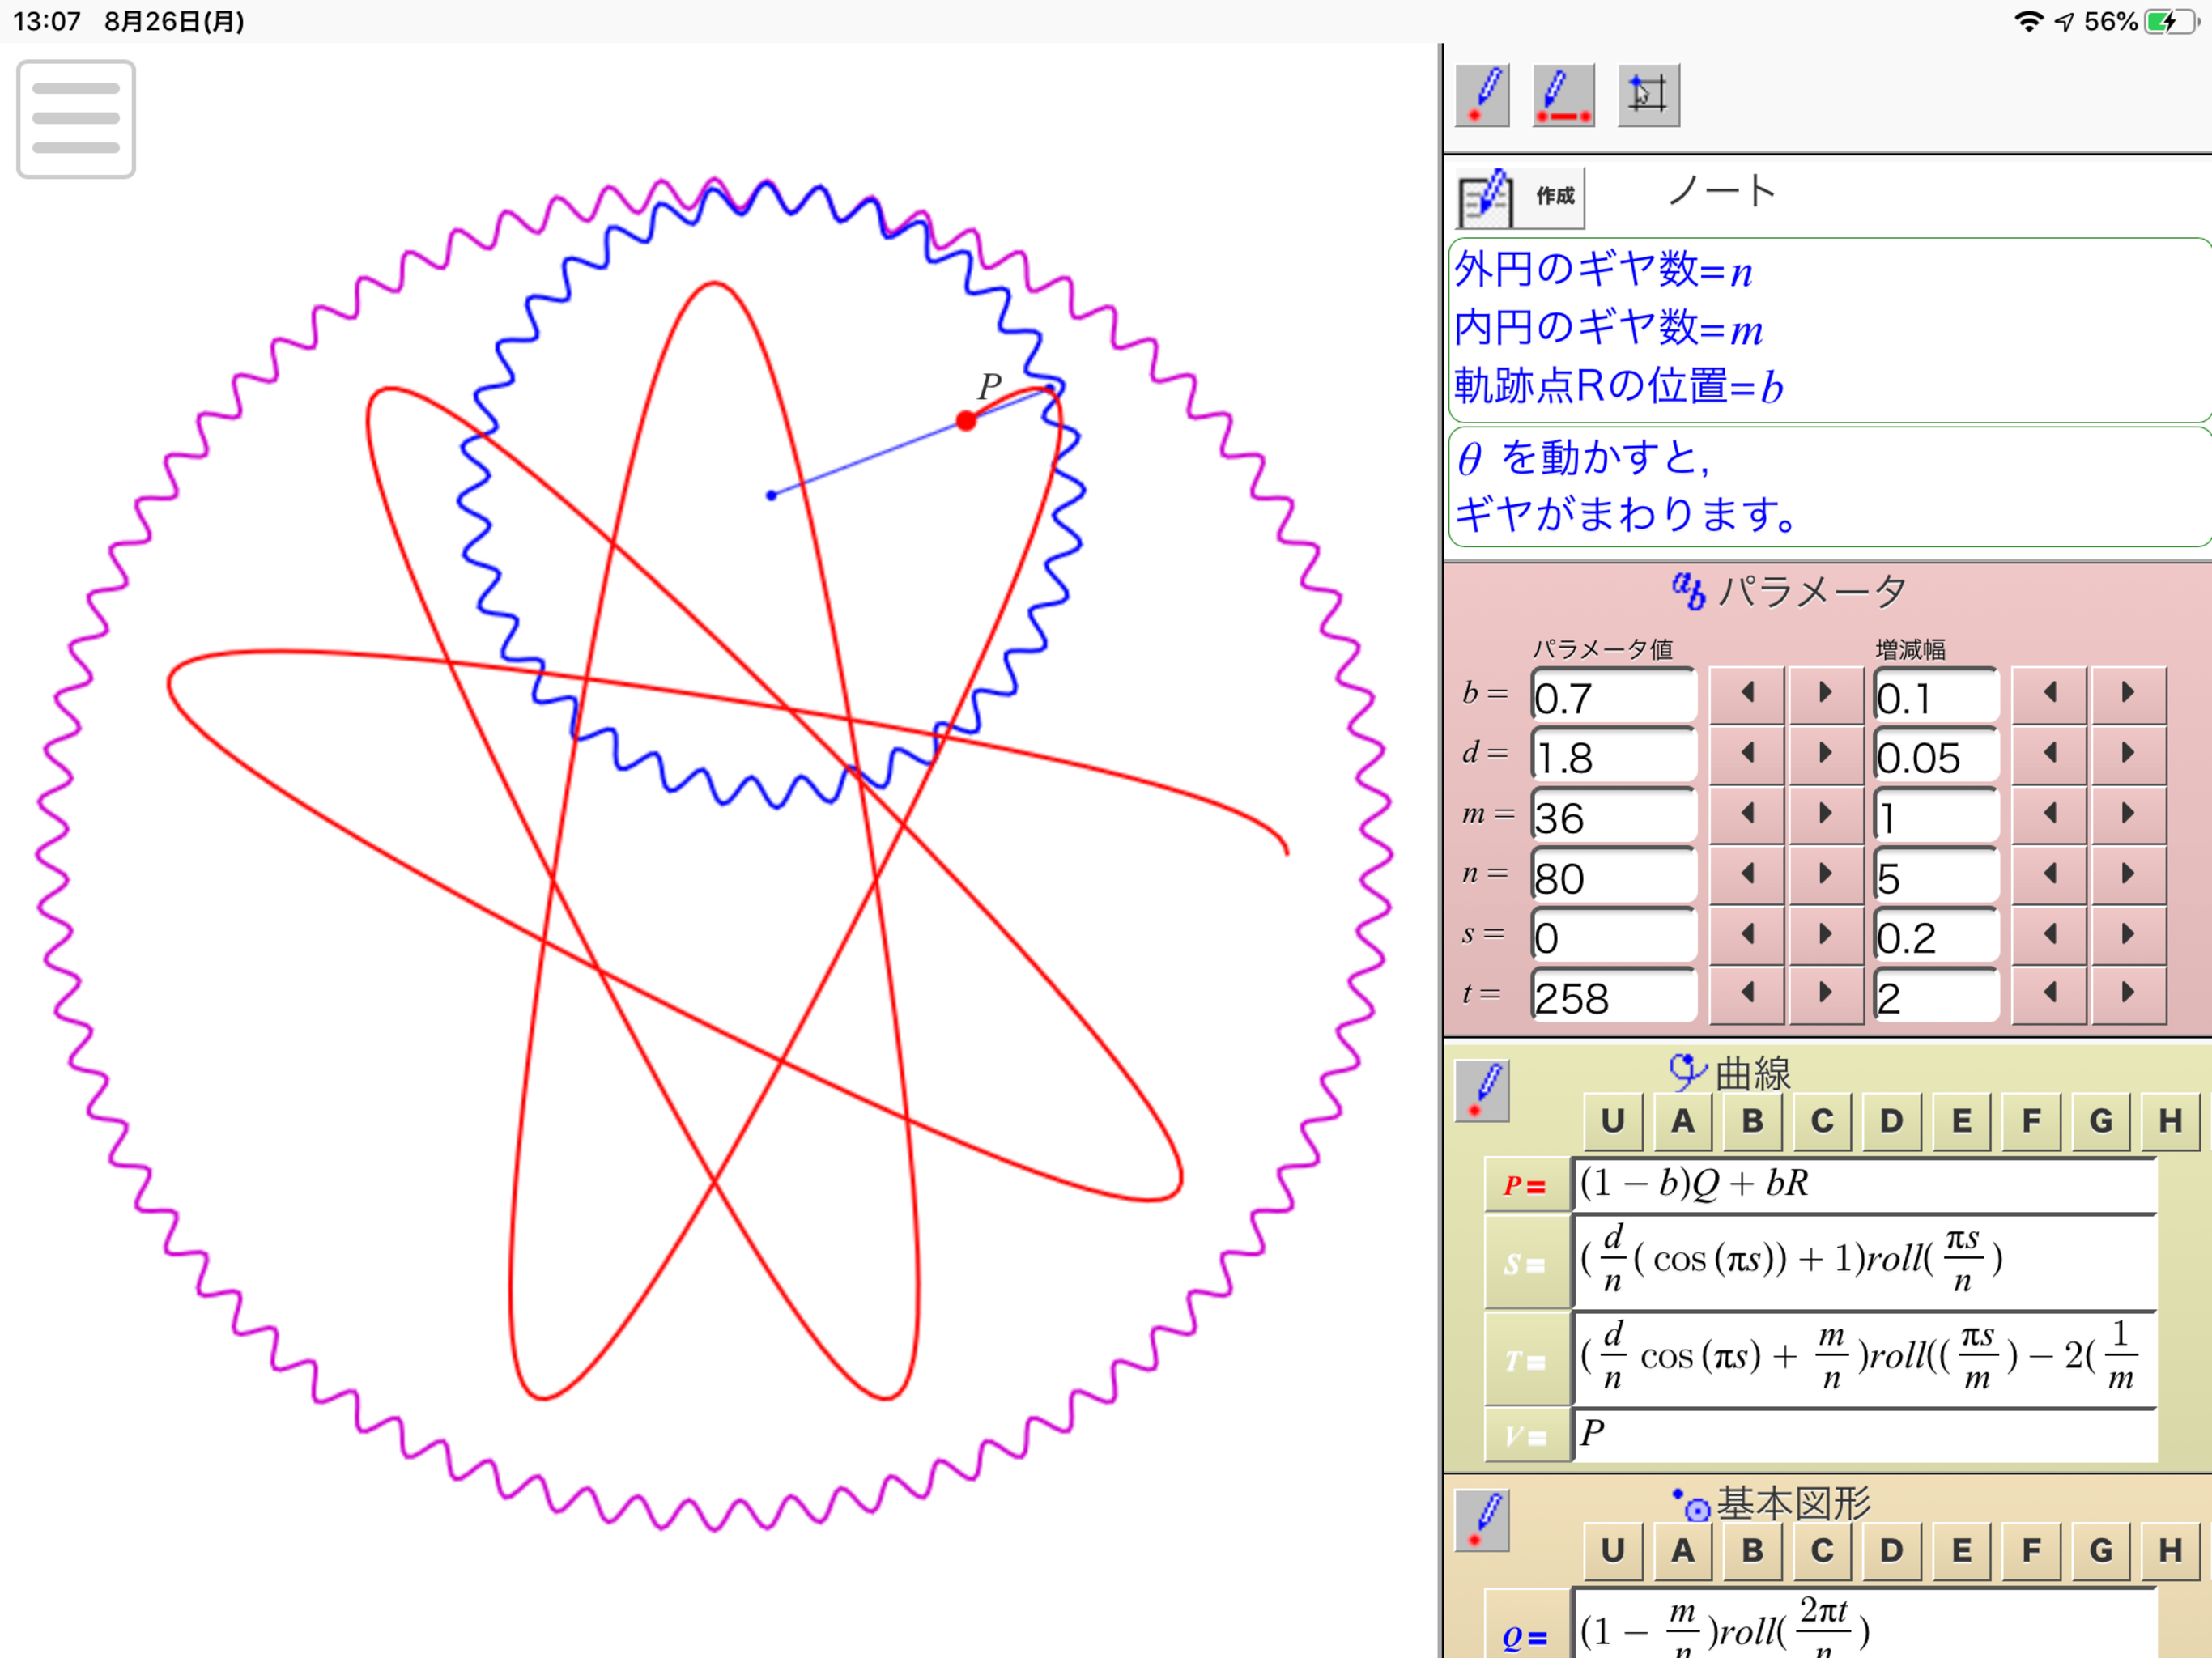Increase parameter b value
2212x1658 pixels.
(1825, 693)
